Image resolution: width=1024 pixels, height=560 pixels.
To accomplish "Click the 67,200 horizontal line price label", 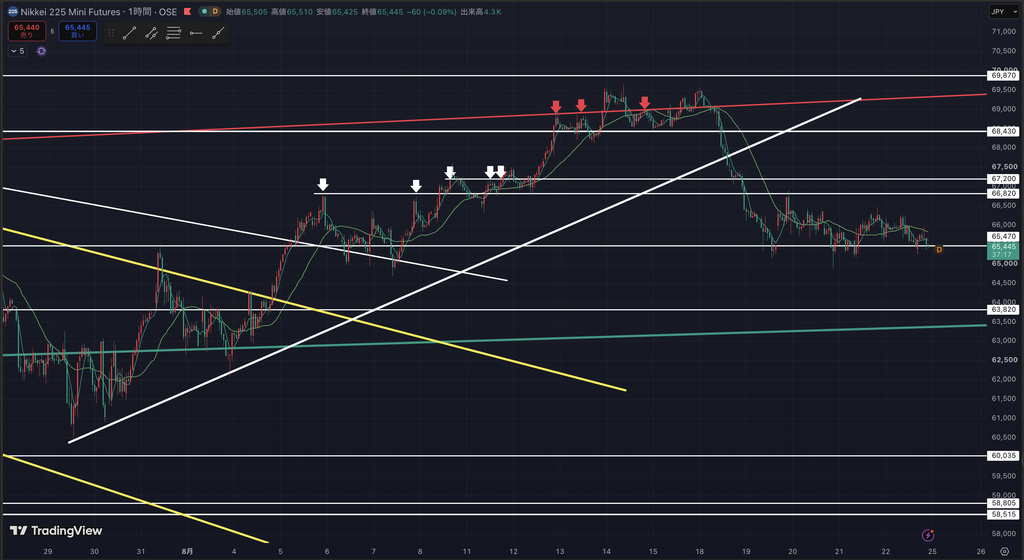I will 1003,179.
